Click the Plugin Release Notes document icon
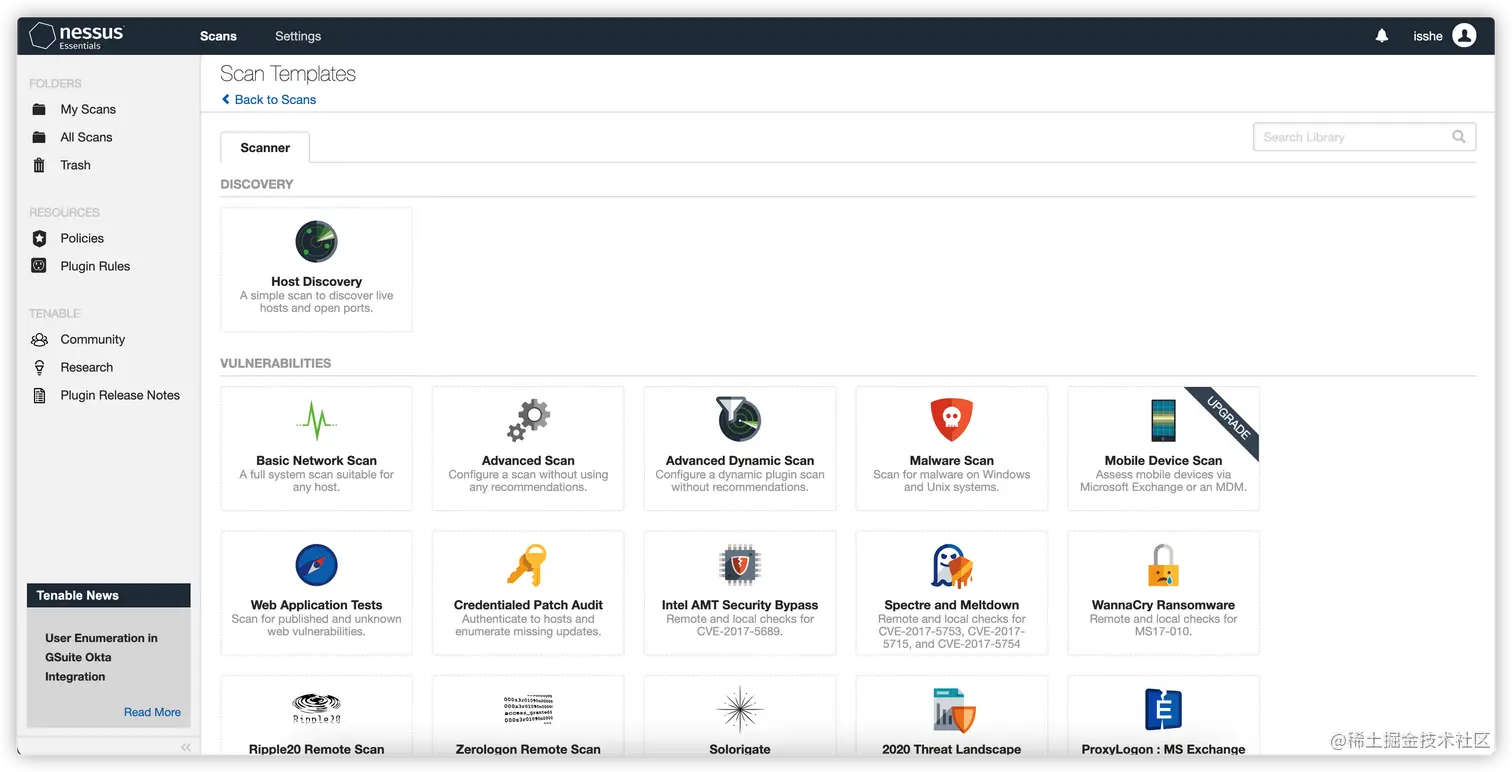Viewport: 1512px width, 772px height. tap(39, 395)
